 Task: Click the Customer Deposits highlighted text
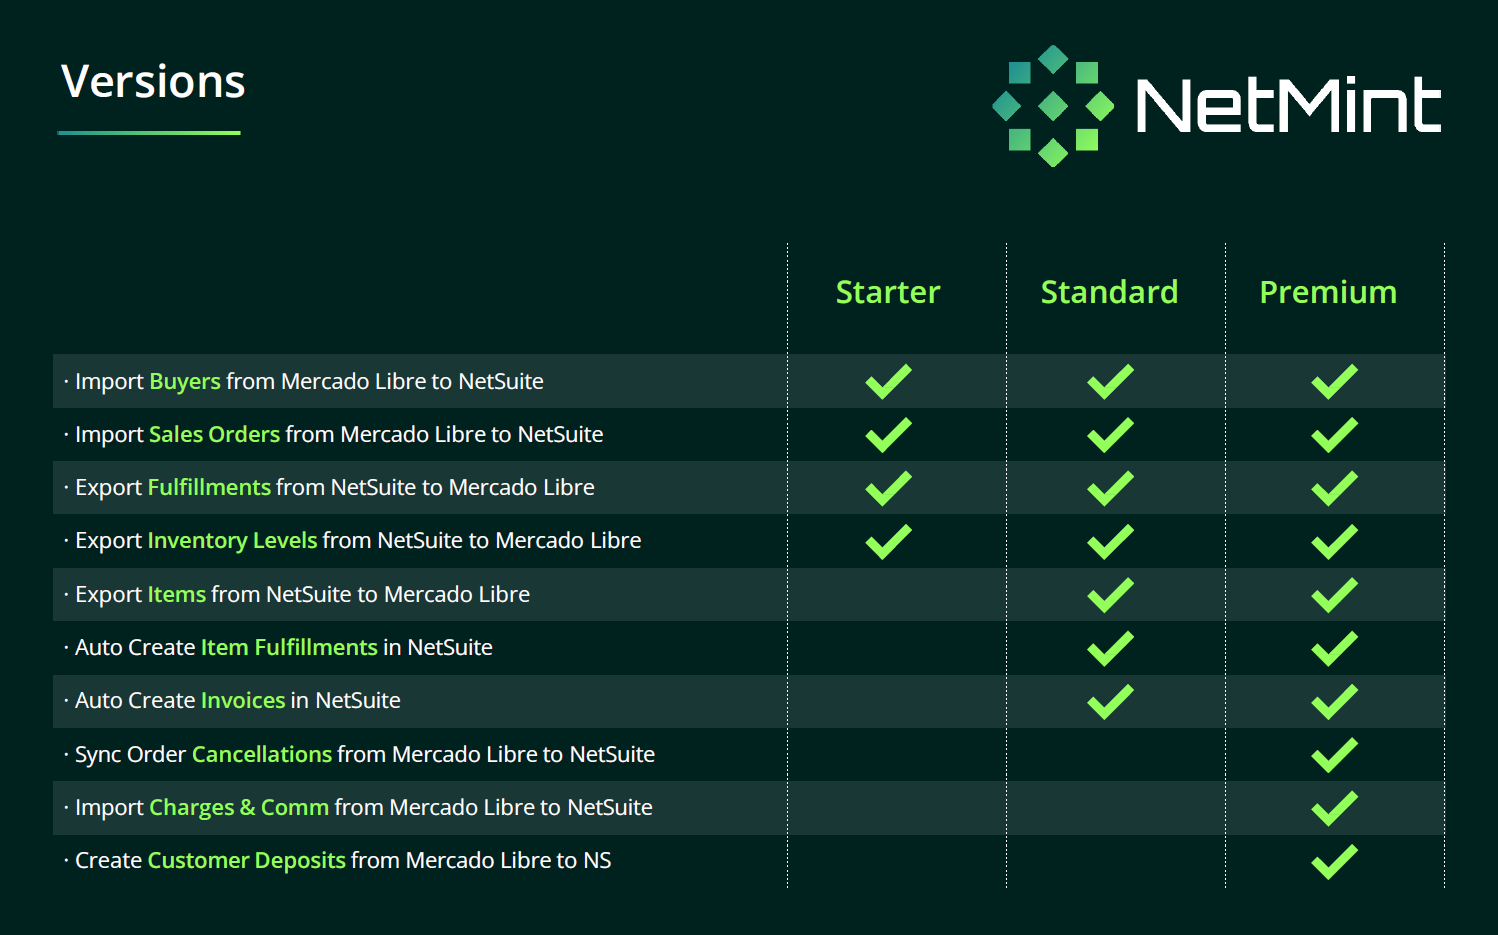coord(246,860)
